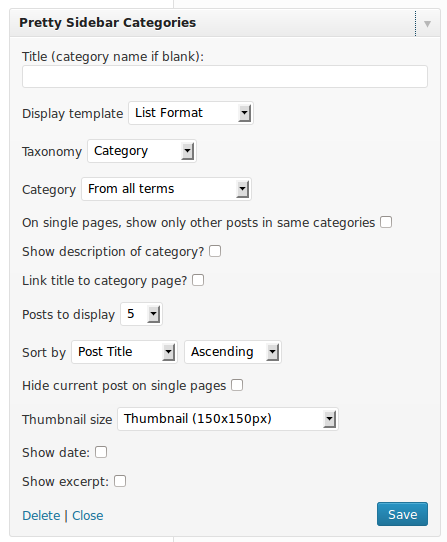Screen dimensions: 447x542
Task: Open the Thumbnail size dropdown
Action: point(228,419)
